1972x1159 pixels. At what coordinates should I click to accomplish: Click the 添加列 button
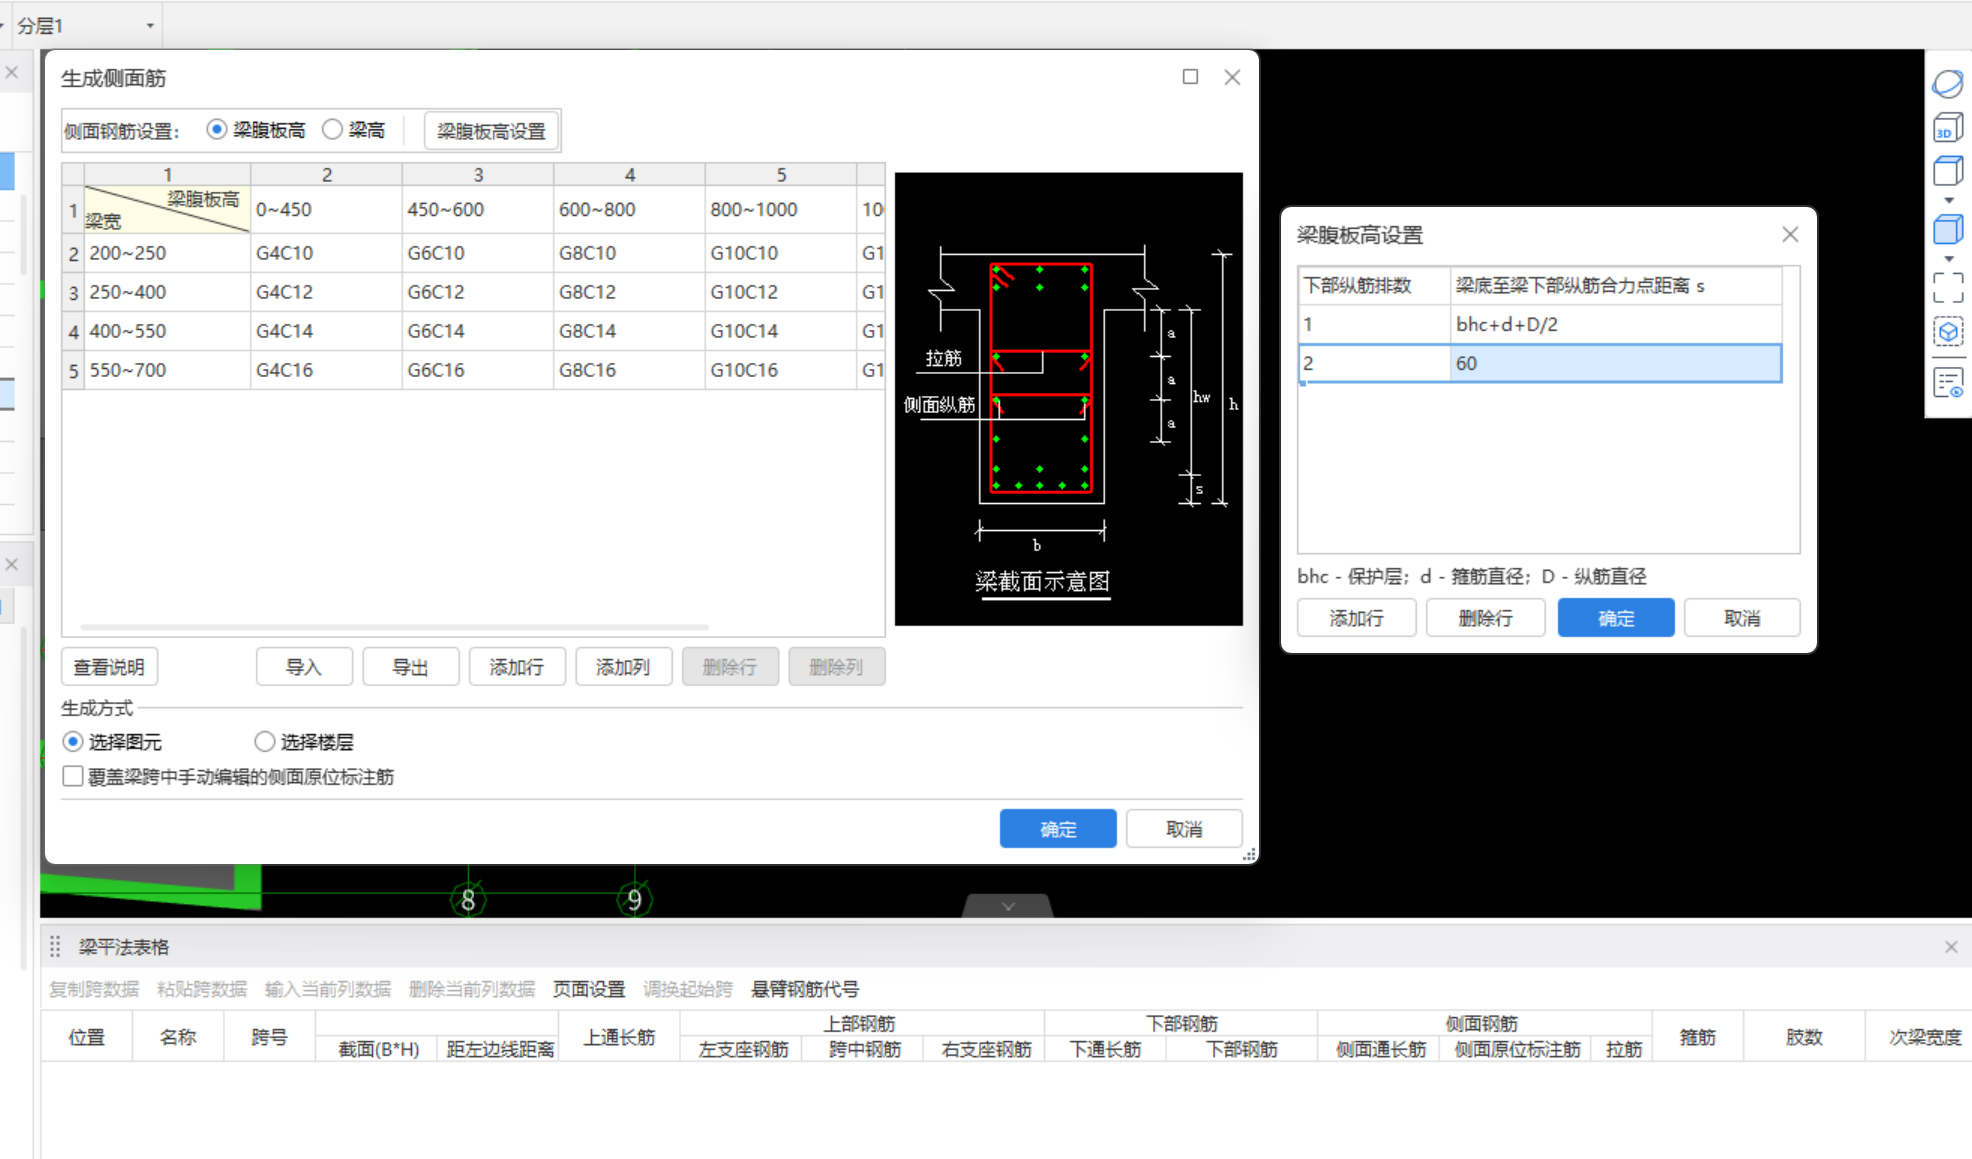(x=623, y=667)
